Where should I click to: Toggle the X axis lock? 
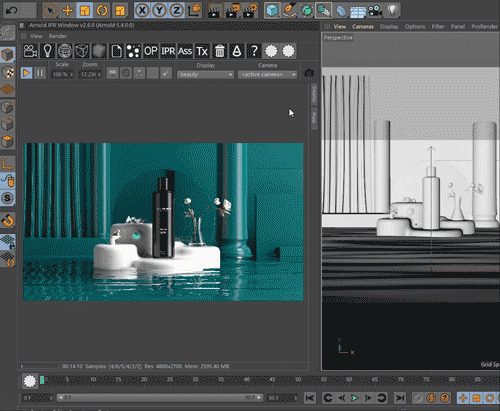tap(142, 11)
